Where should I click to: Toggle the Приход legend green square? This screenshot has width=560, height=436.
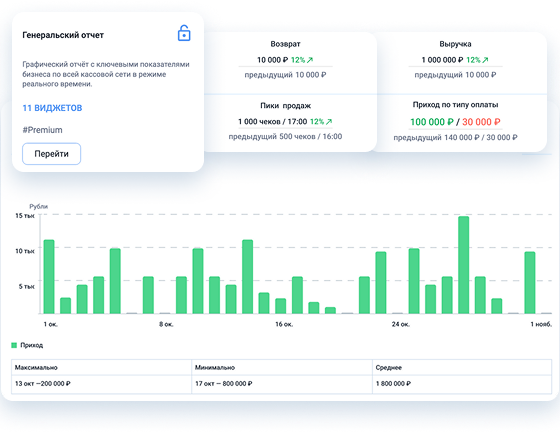[14, 345]
